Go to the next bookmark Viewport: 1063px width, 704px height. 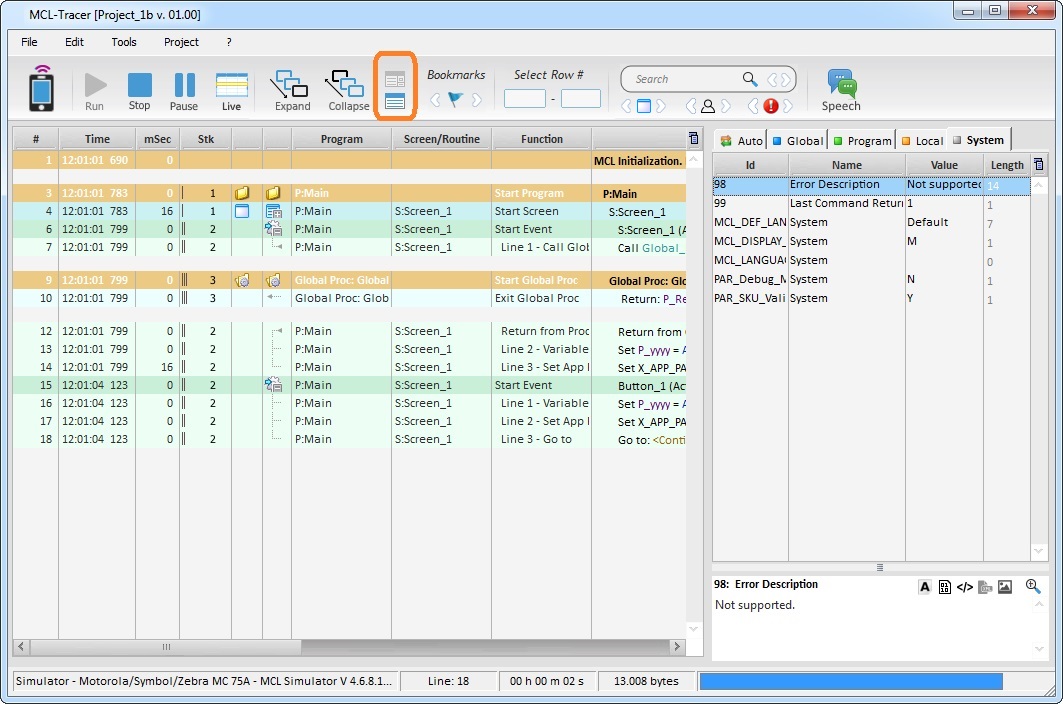coord(477,100)
